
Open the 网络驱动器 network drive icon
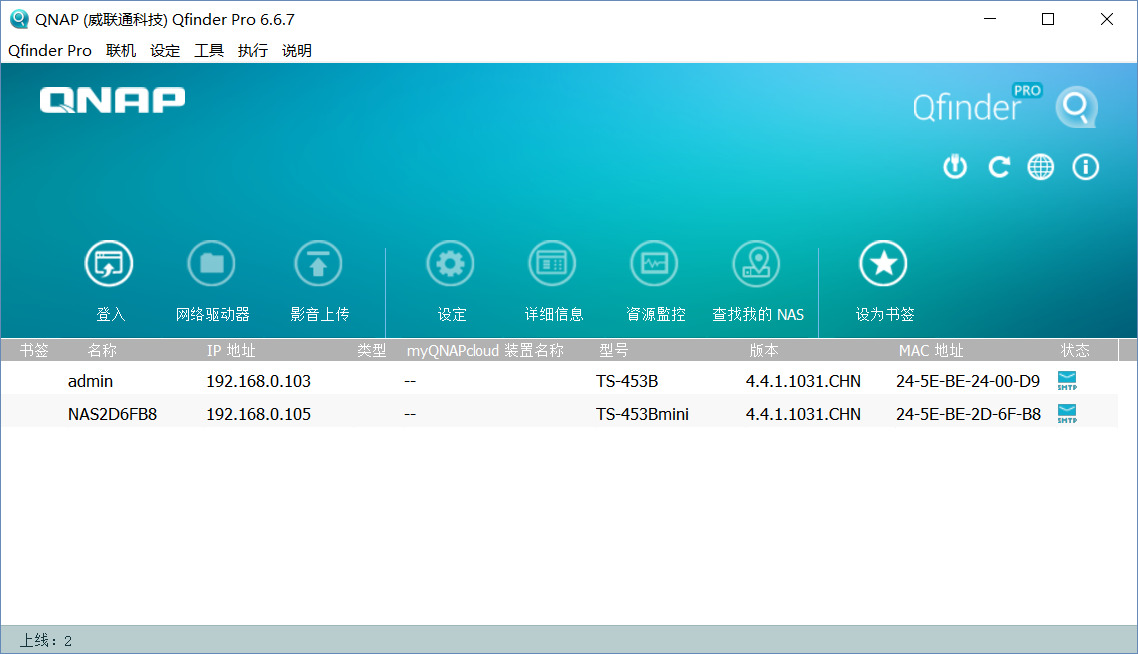211,263
